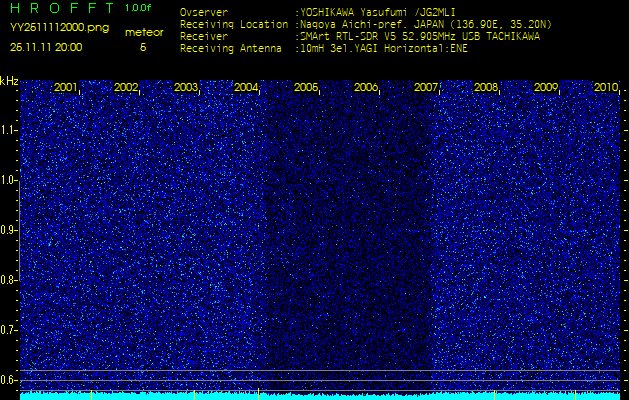Click the 'Ovserver' field label
This screenshot has height=400, width=629.
(204, 12)
